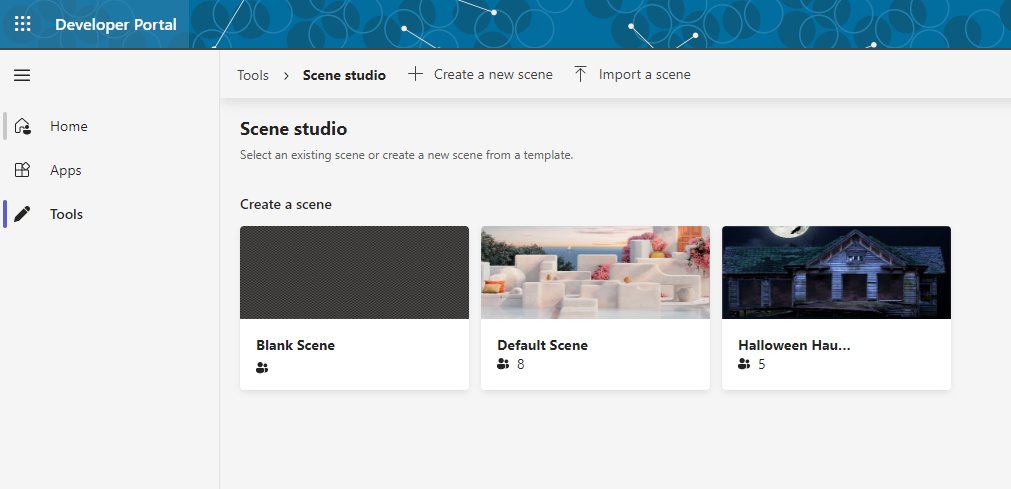Click people icon on Default Scene card
Viewport: 1011px width, 489px height.
pos(503,364)
